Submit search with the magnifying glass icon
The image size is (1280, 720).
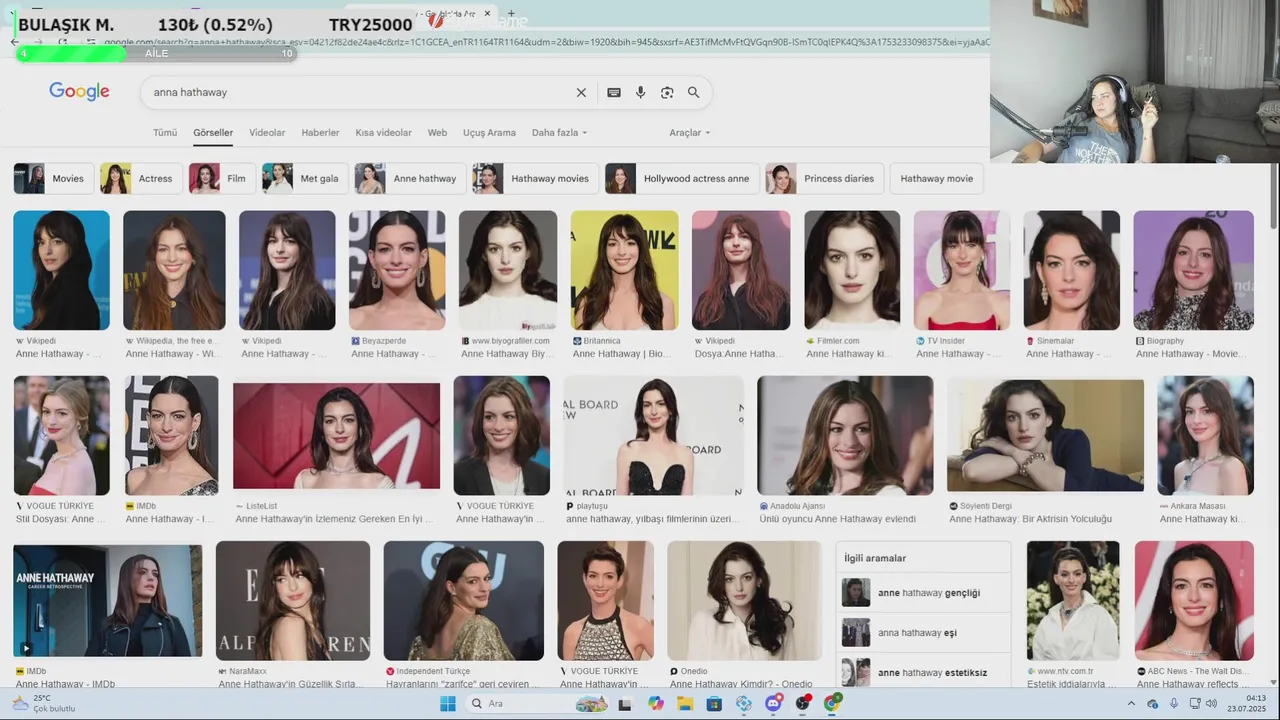693,92
